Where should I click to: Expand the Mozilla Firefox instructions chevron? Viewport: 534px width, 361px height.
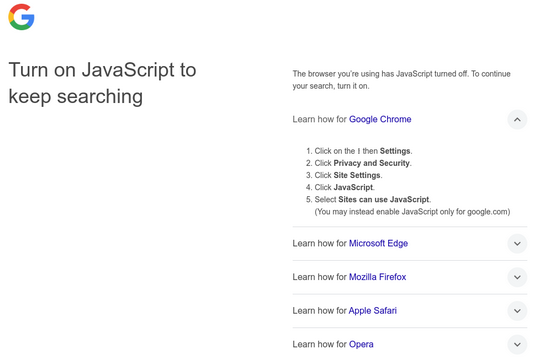tap(517, 277)
